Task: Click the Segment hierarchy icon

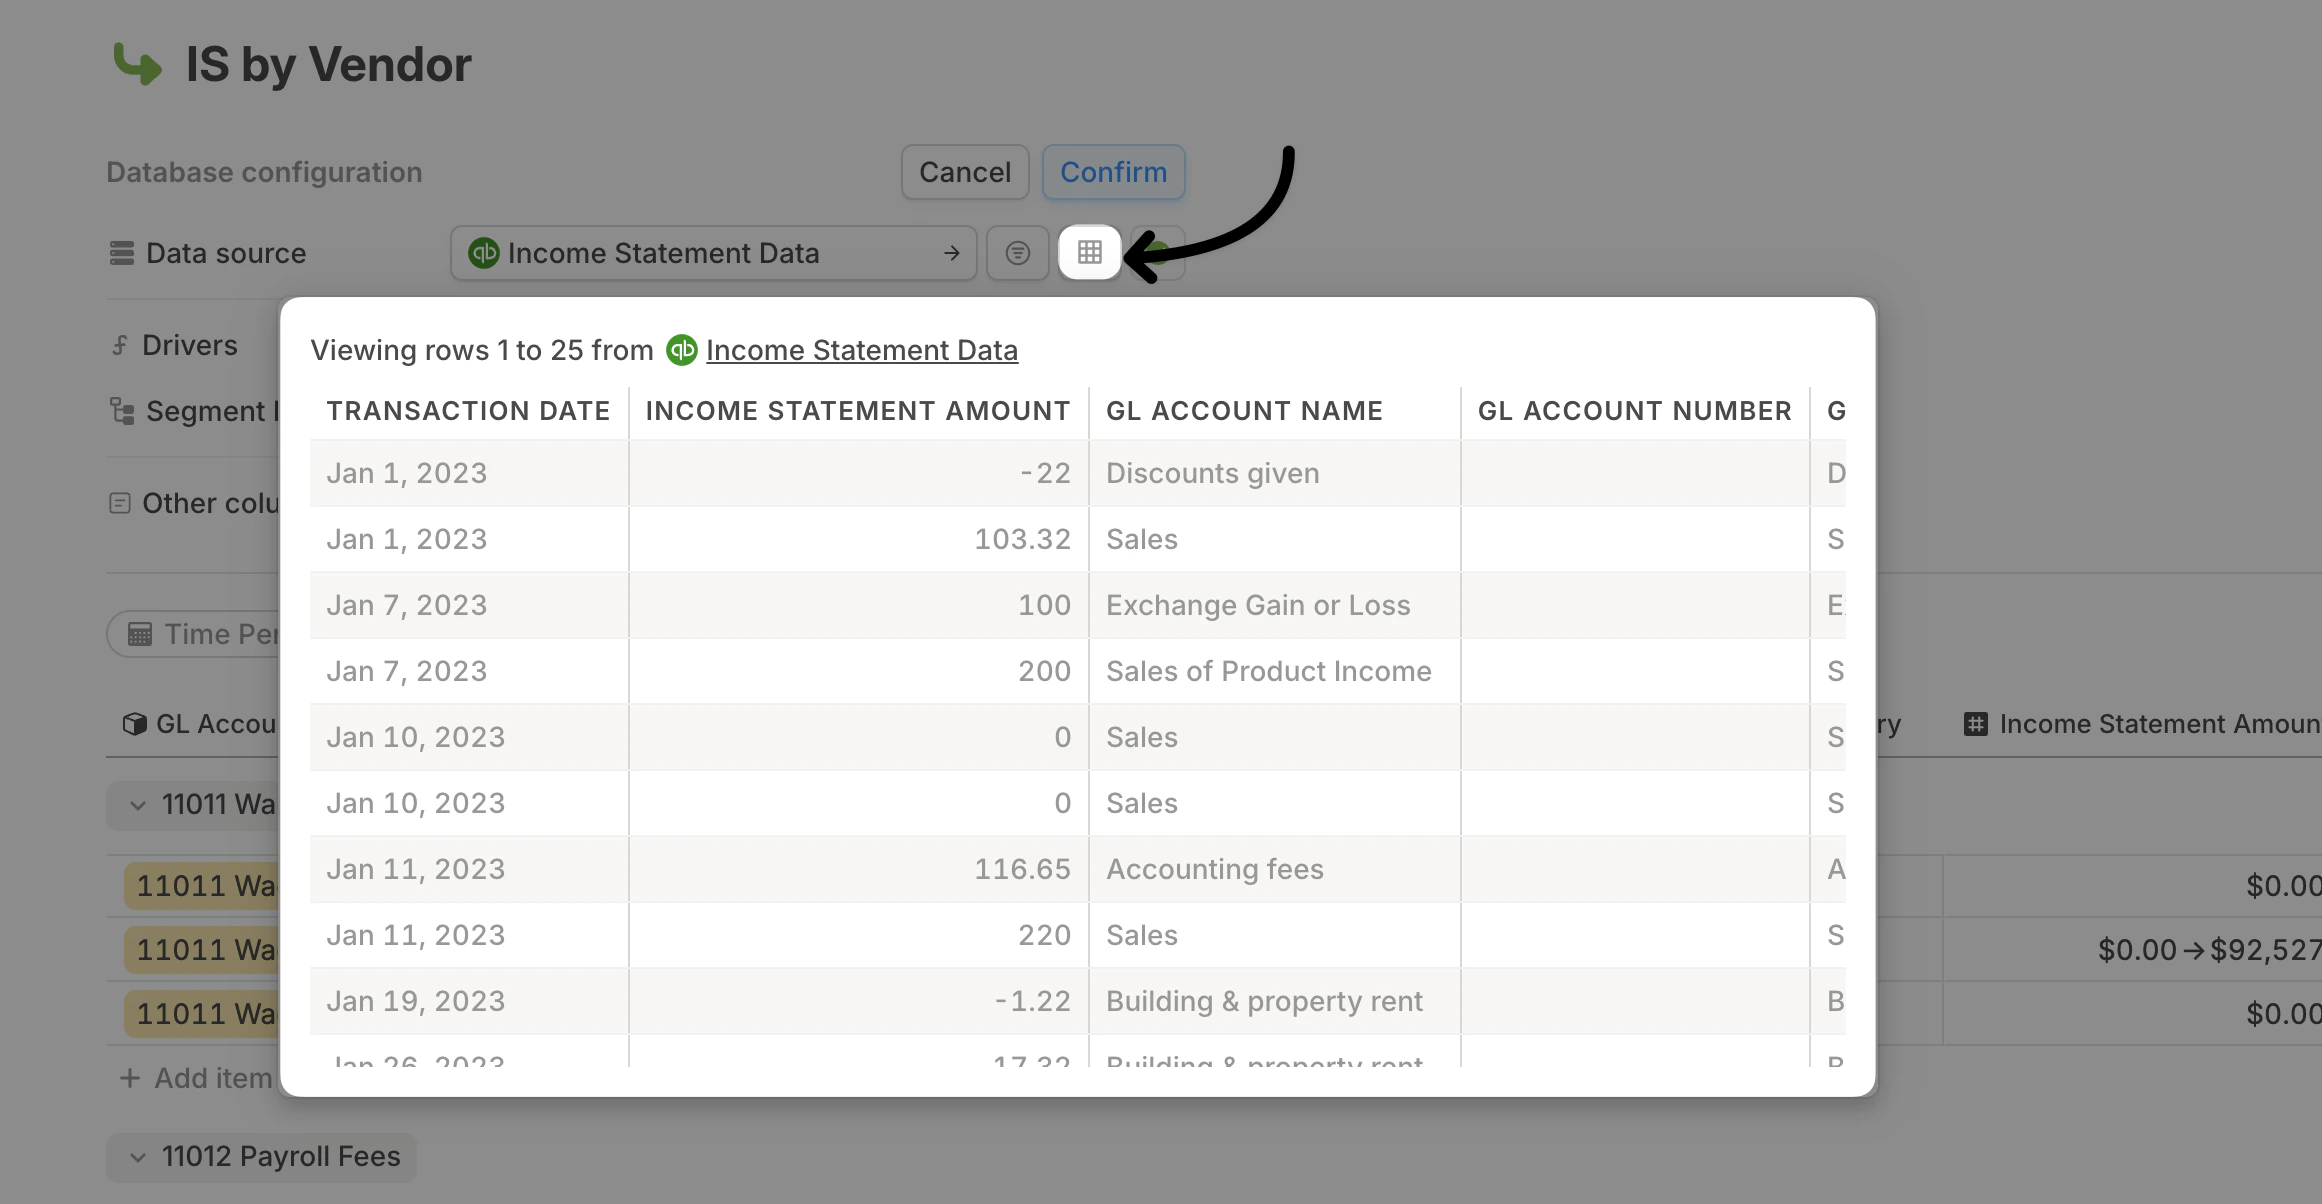Action: point(122,411)
